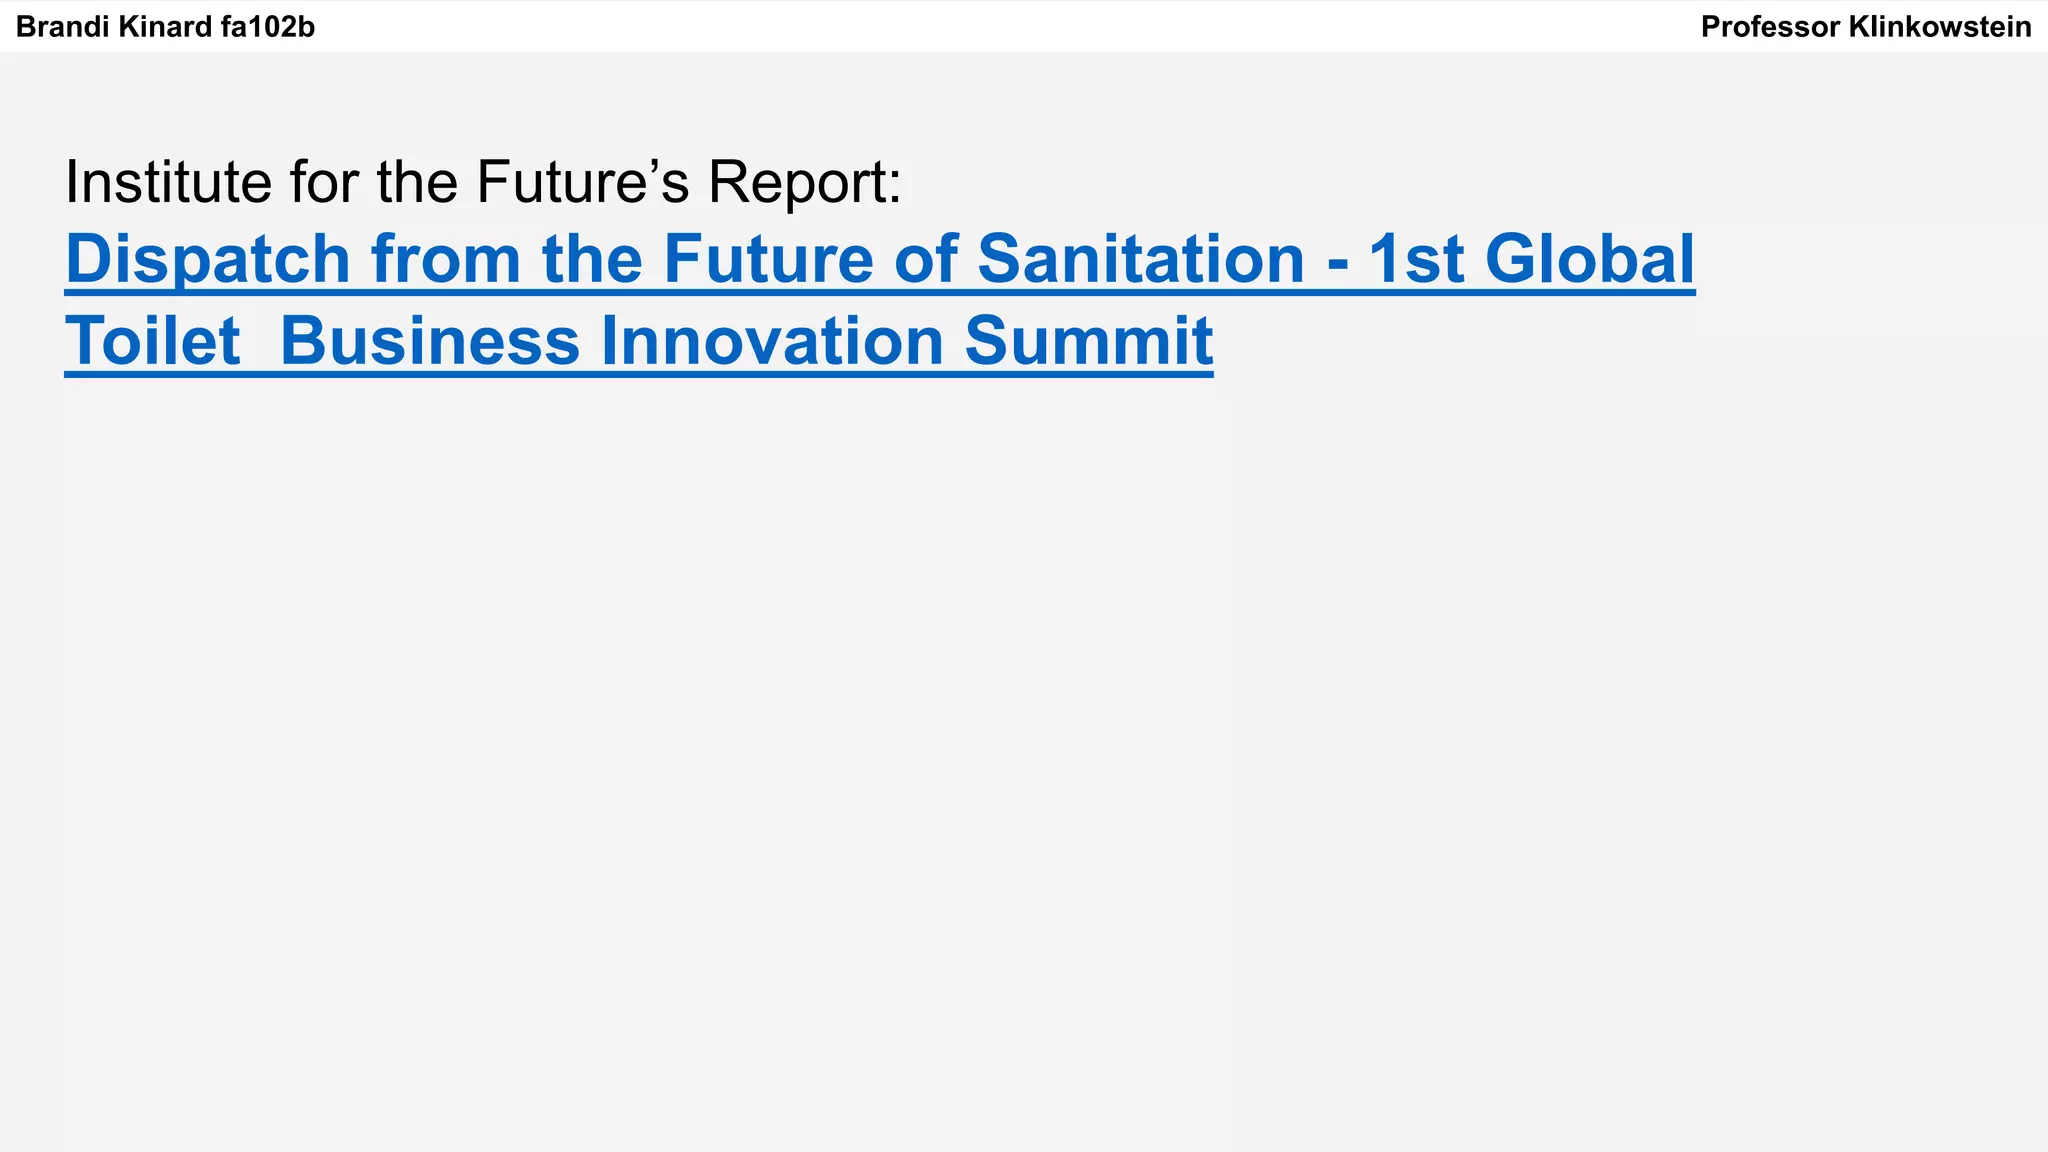Click the word 'Summit' in the link

1088,341
